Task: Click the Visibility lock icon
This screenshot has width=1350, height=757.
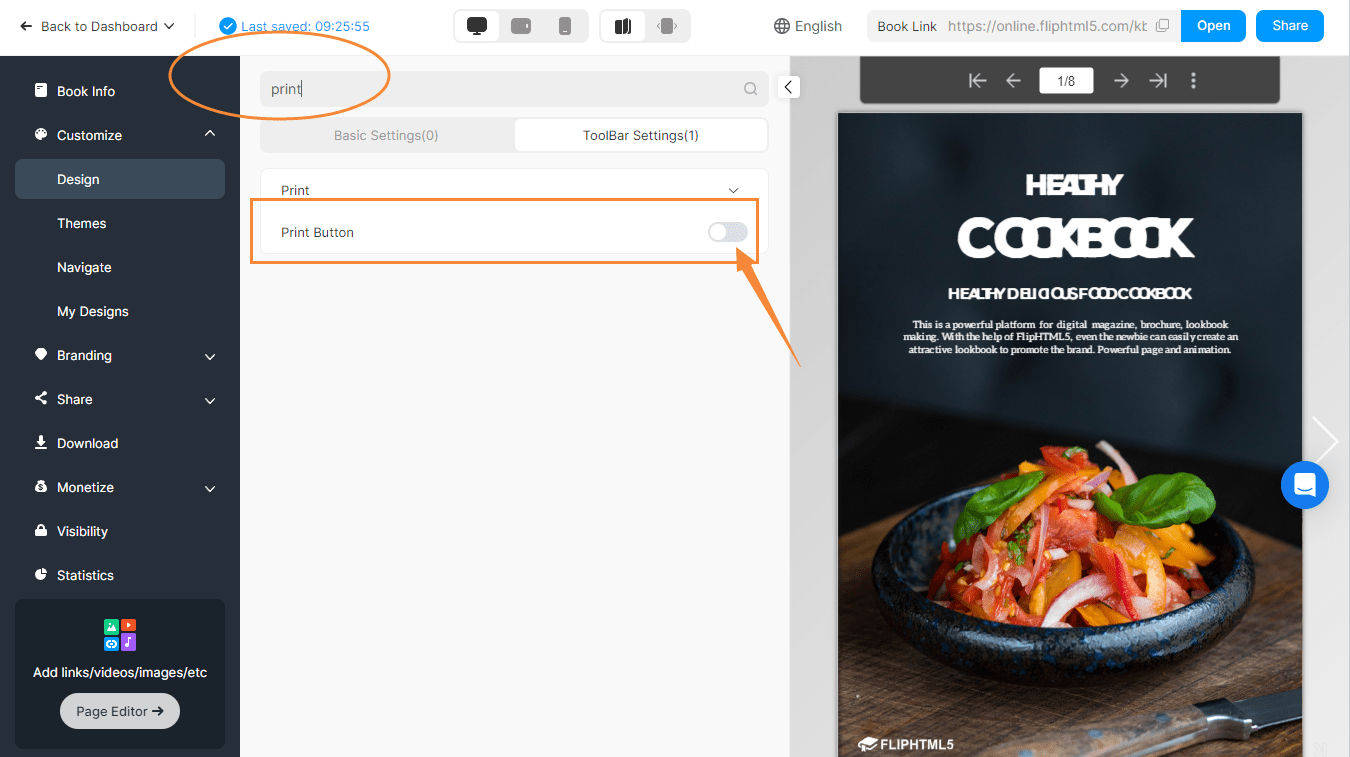Action: pyautogui.click(x=41, y=531)
